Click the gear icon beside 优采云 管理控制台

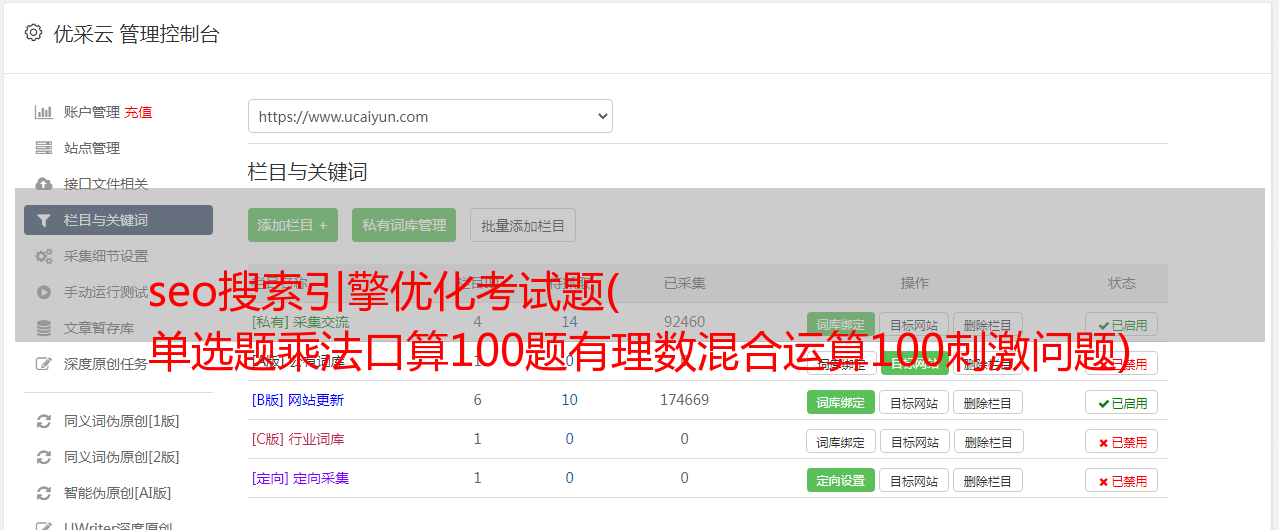(33, 33)
